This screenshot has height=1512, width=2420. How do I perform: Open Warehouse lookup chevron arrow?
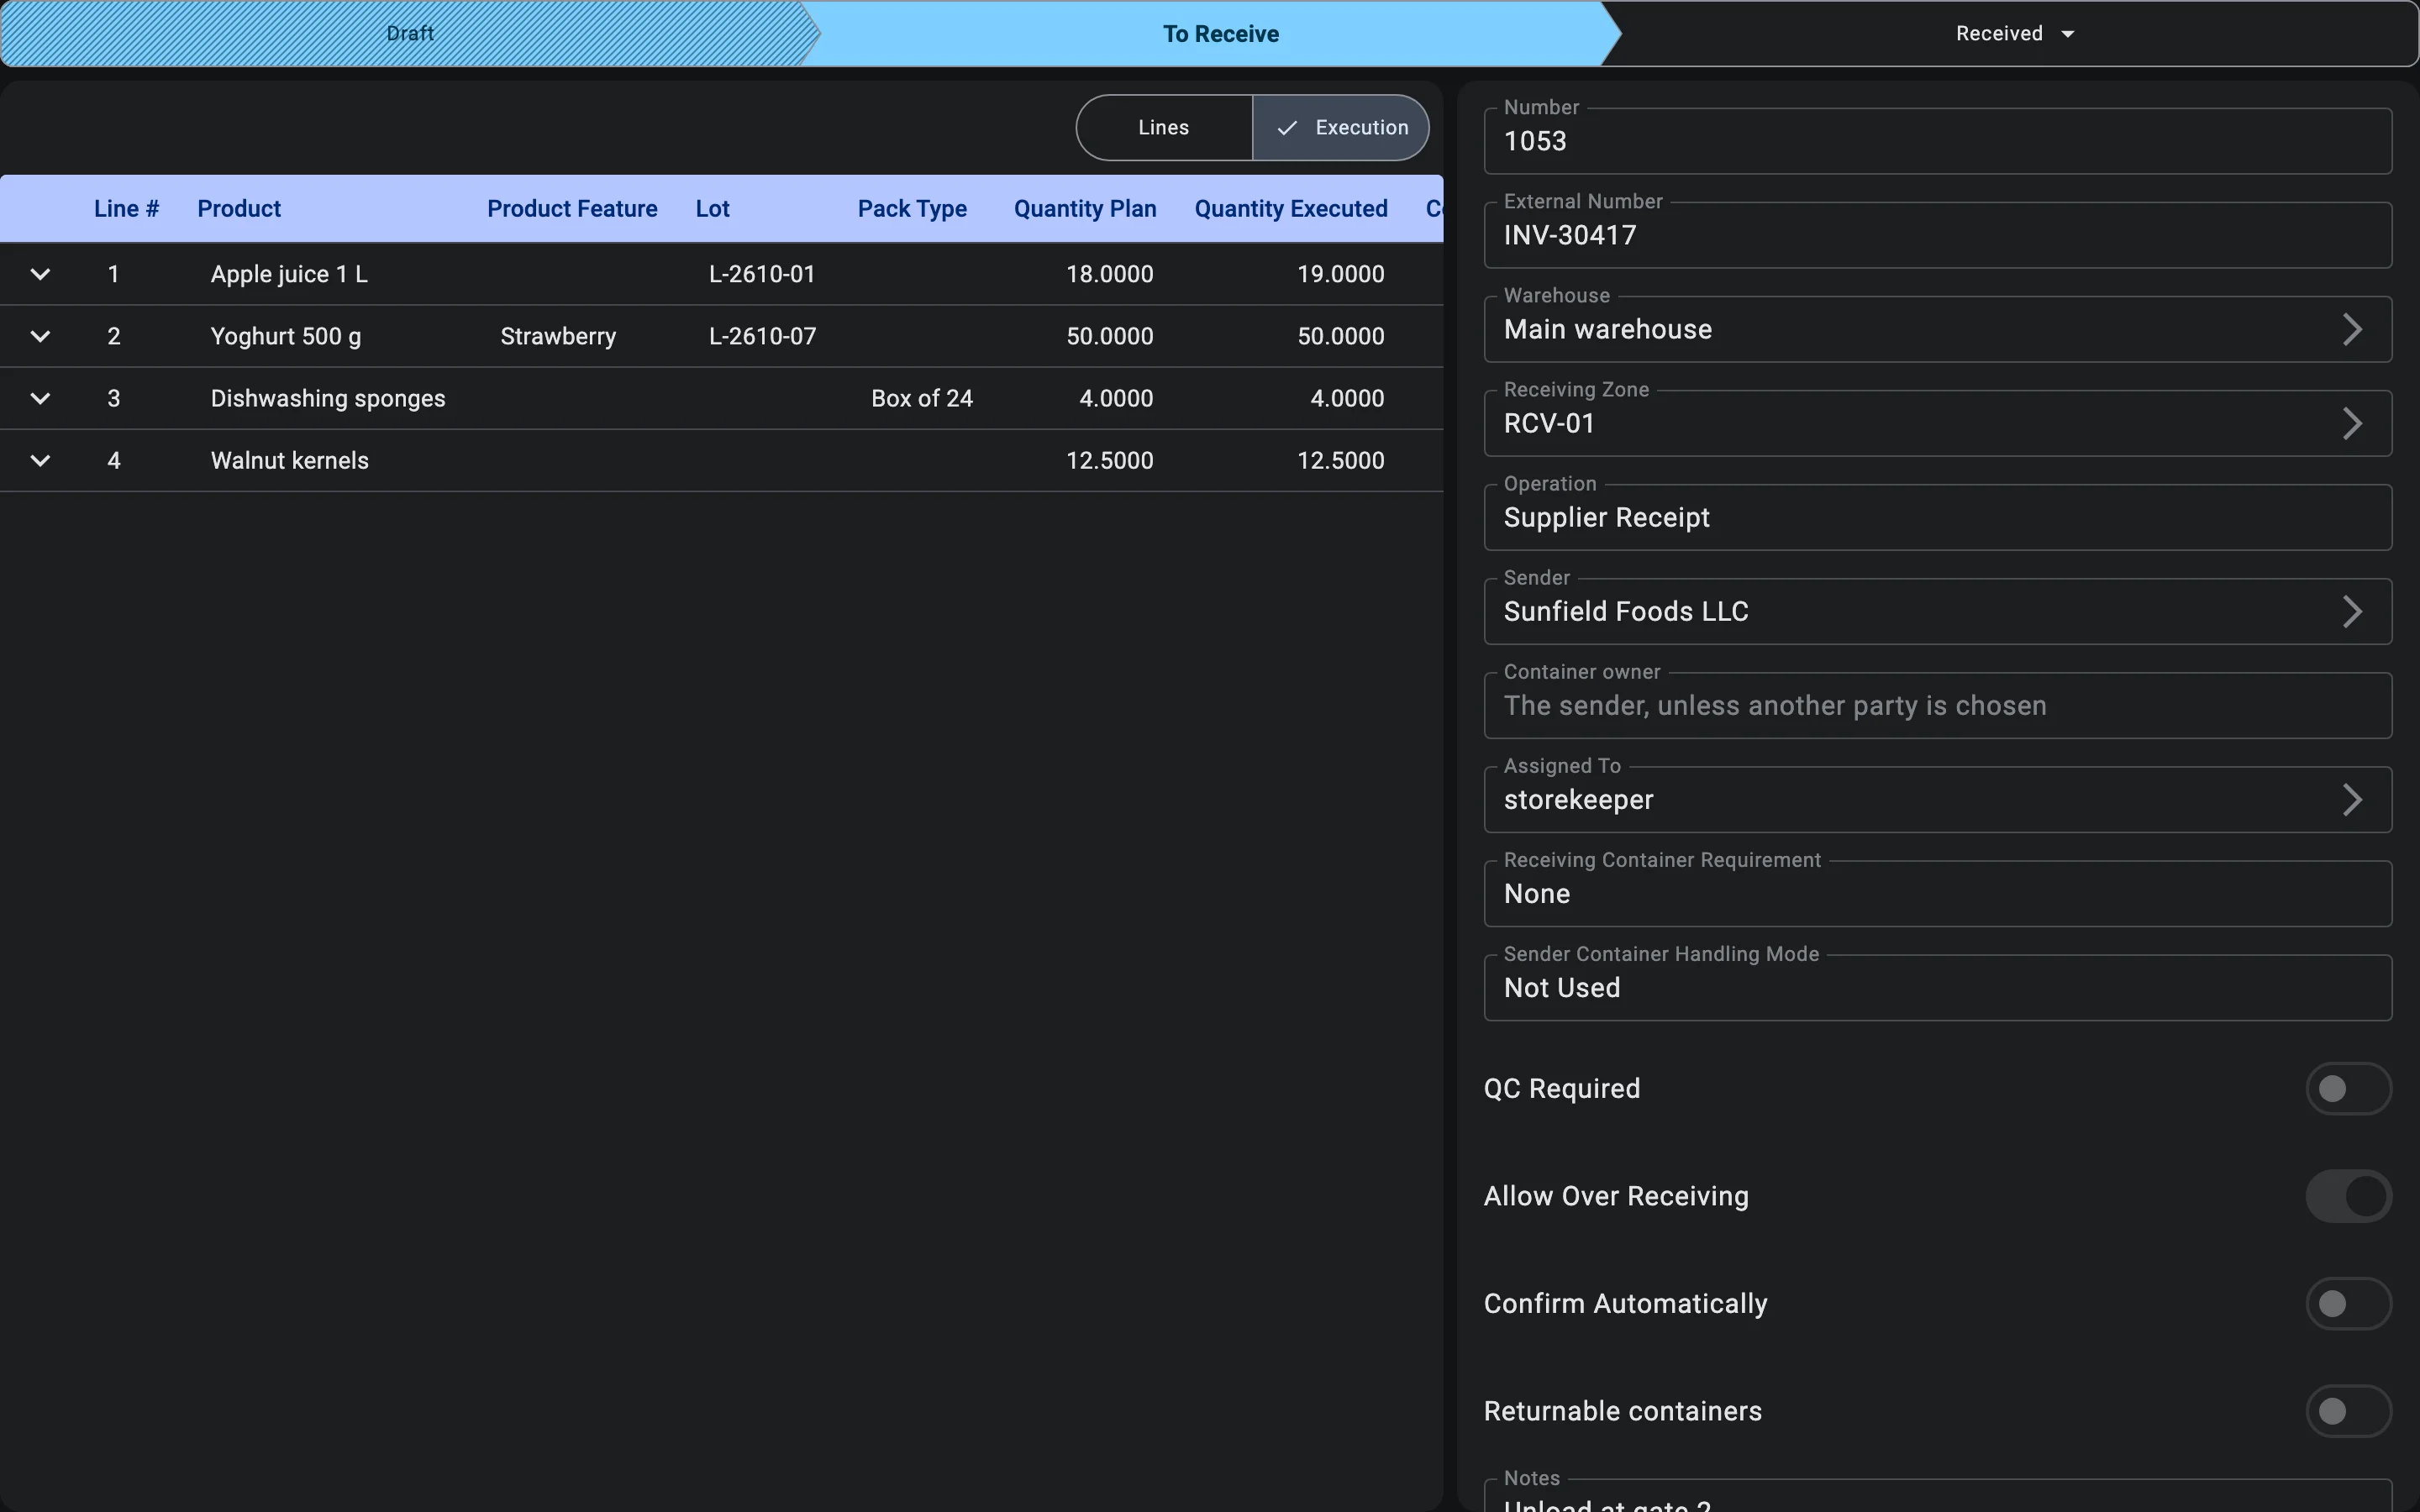(2352, 330)
